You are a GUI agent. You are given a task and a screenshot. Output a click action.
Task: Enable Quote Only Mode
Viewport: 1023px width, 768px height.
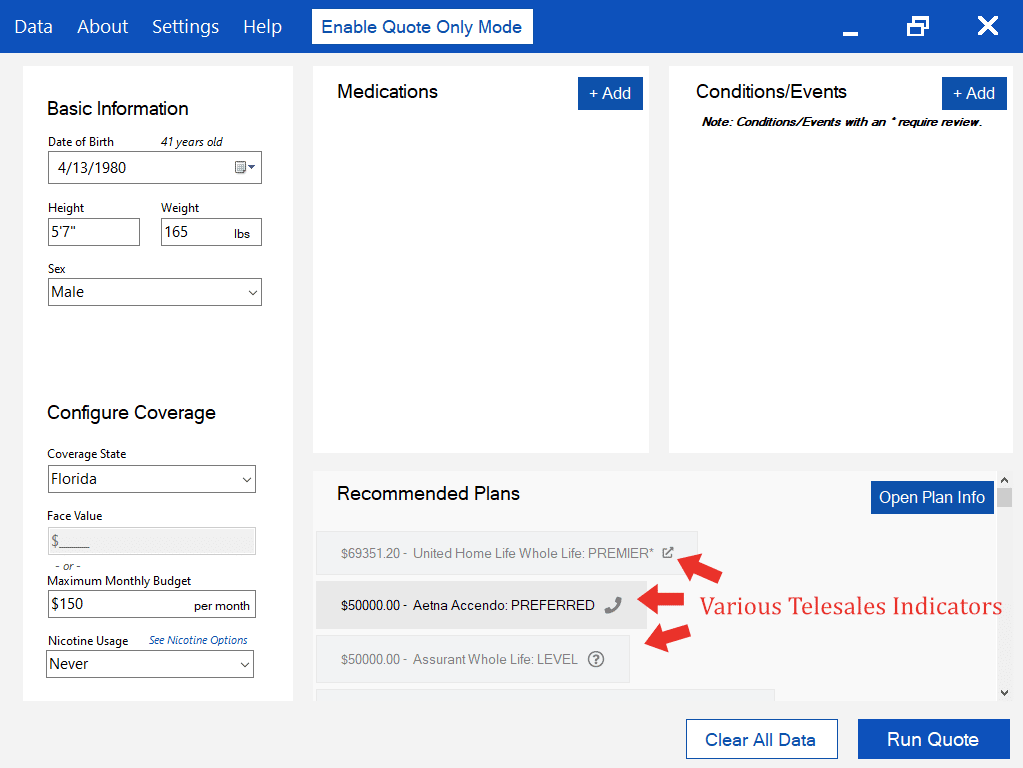click(421, 27)
